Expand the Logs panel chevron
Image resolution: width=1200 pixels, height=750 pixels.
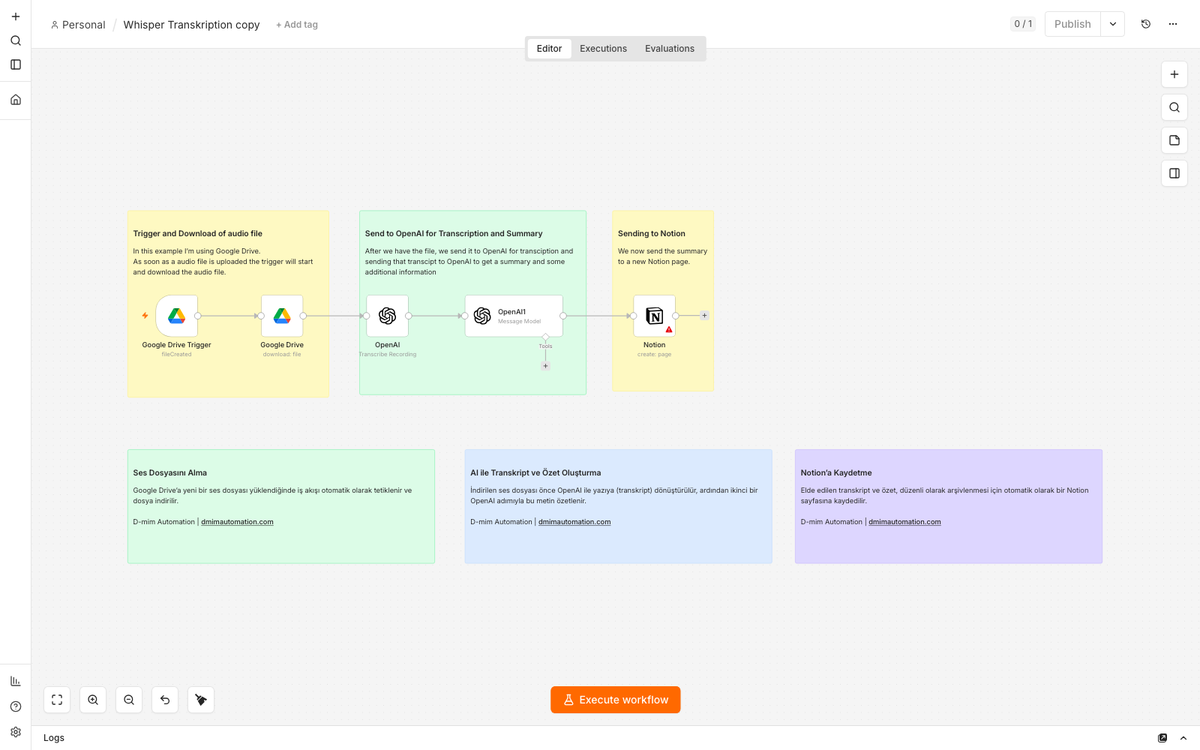1184,738
